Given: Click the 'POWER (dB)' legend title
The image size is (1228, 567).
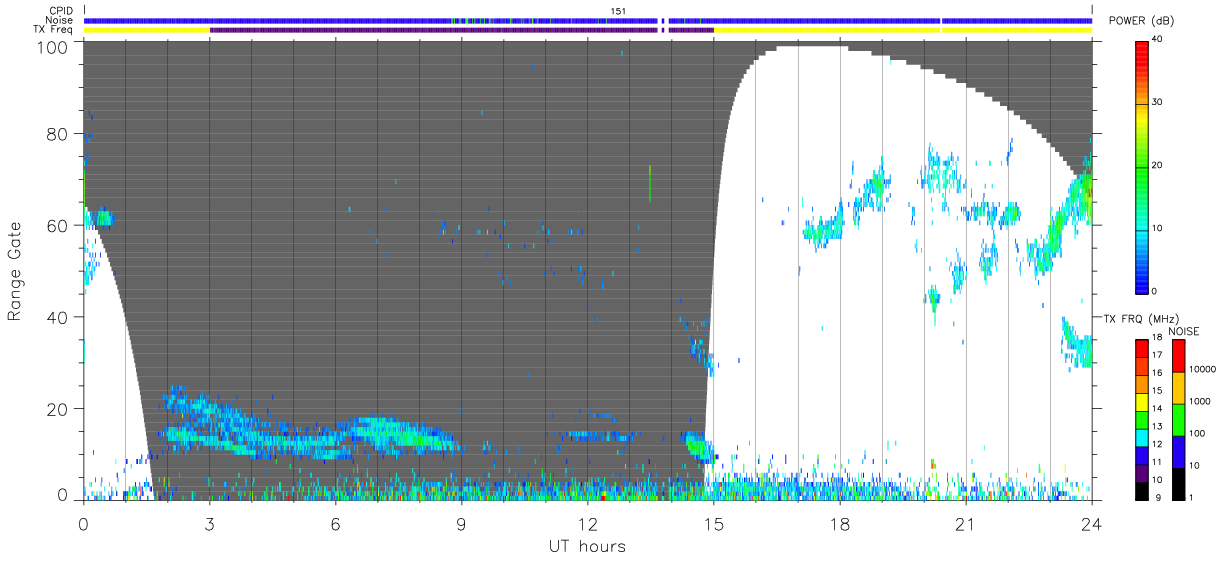Looking at the screenshot, I should point(1143,21).
